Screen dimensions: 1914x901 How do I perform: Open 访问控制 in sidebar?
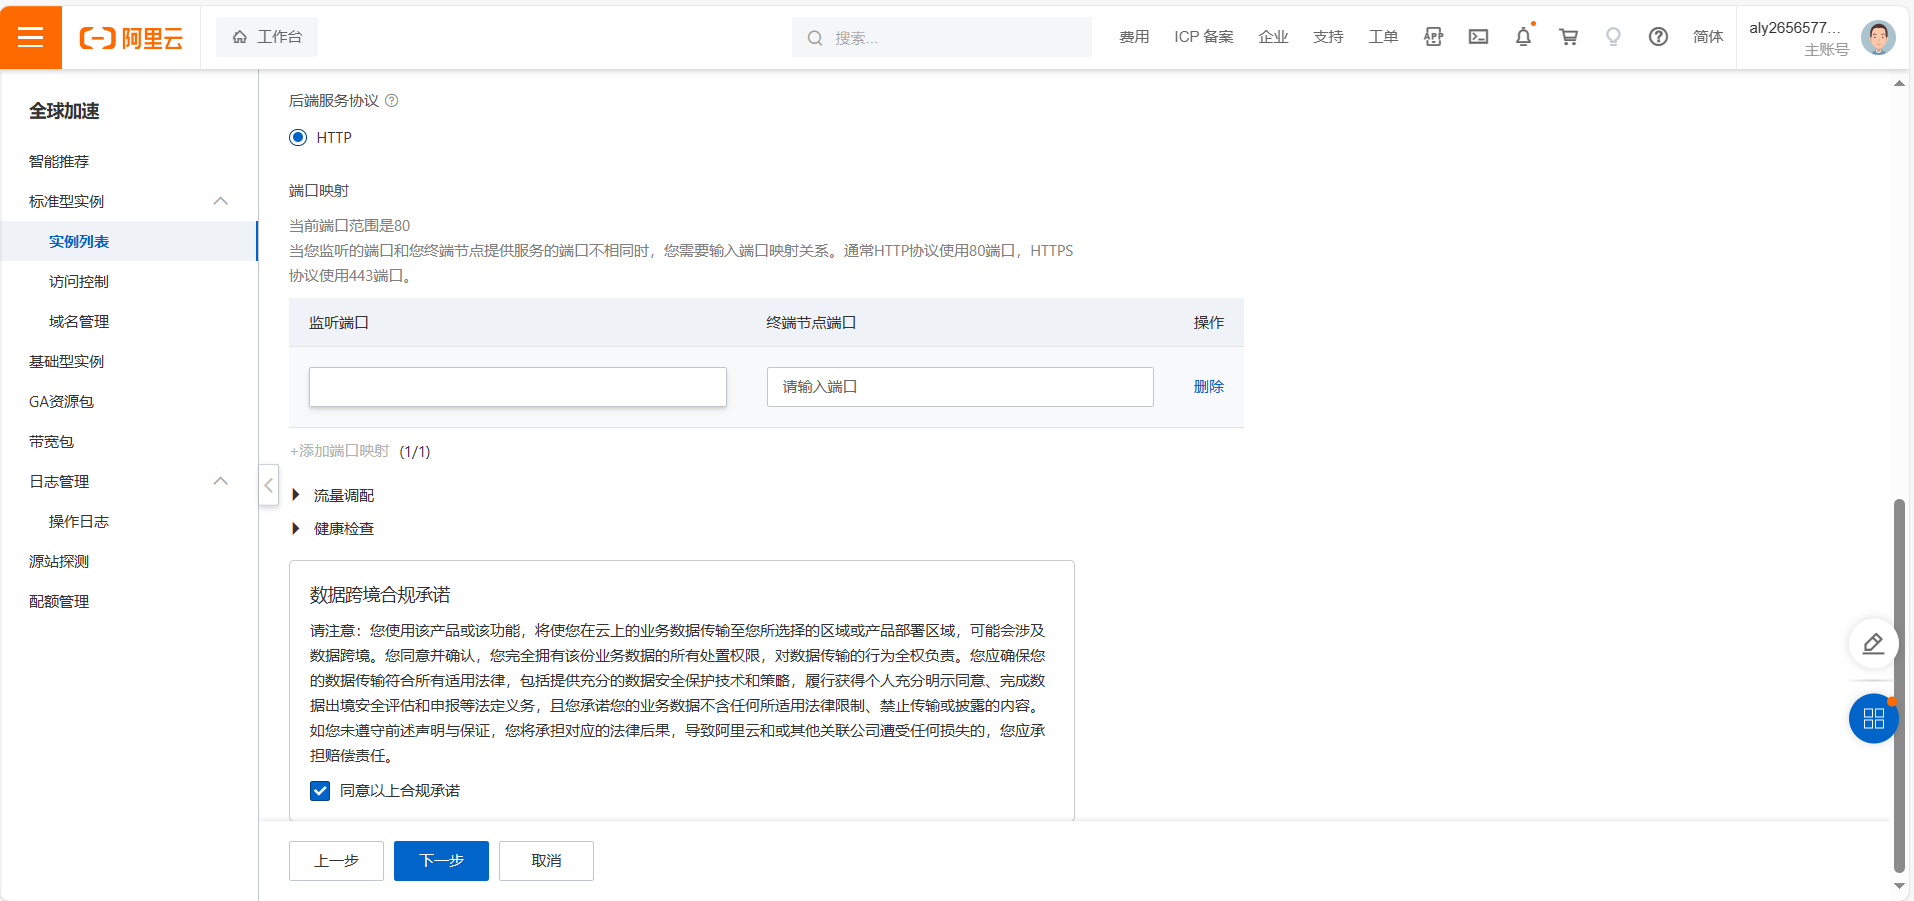pos(79,281)
